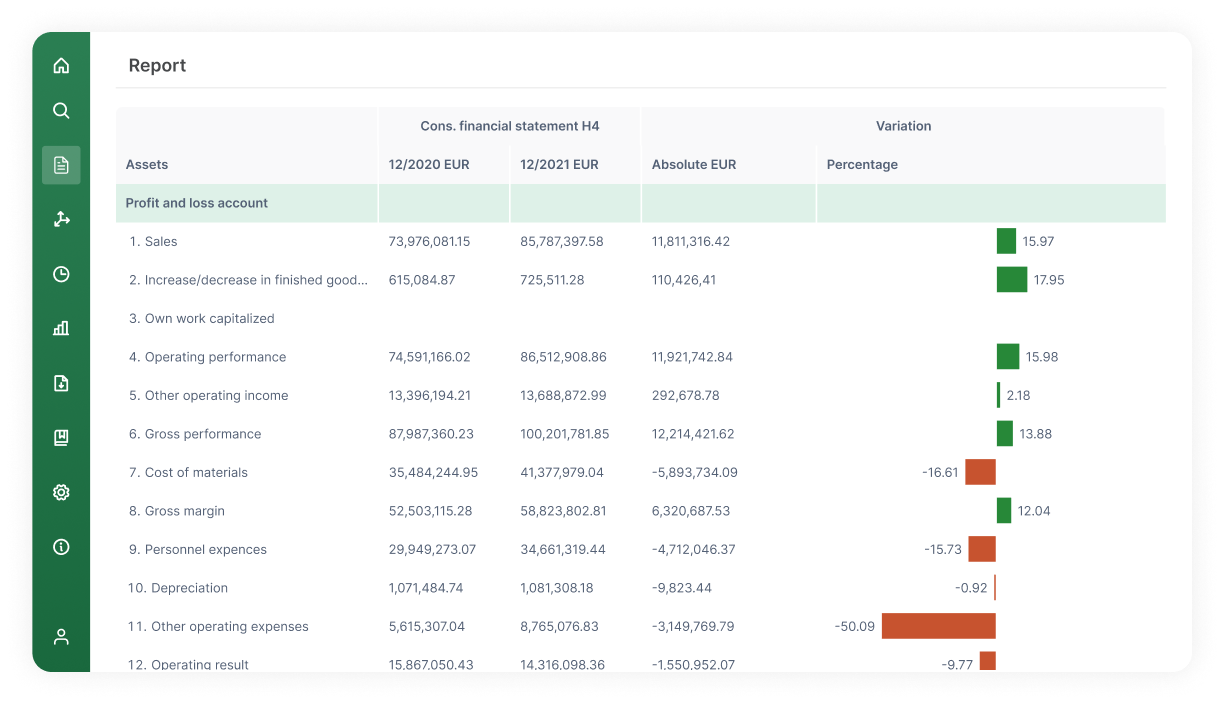Click the green 17.95 variation bar
This screenshot has width=1225, height=704.
click(x=1011, y=280)
